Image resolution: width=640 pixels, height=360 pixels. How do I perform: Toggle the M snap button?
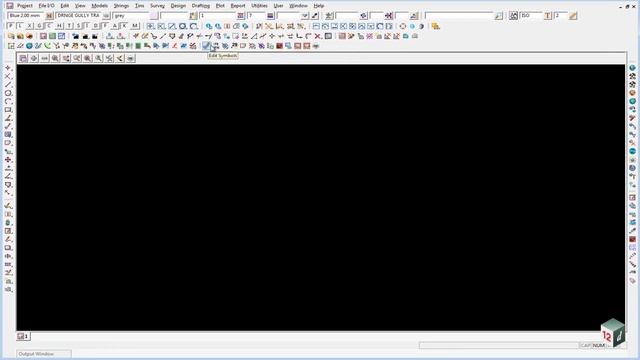(135, 26)
